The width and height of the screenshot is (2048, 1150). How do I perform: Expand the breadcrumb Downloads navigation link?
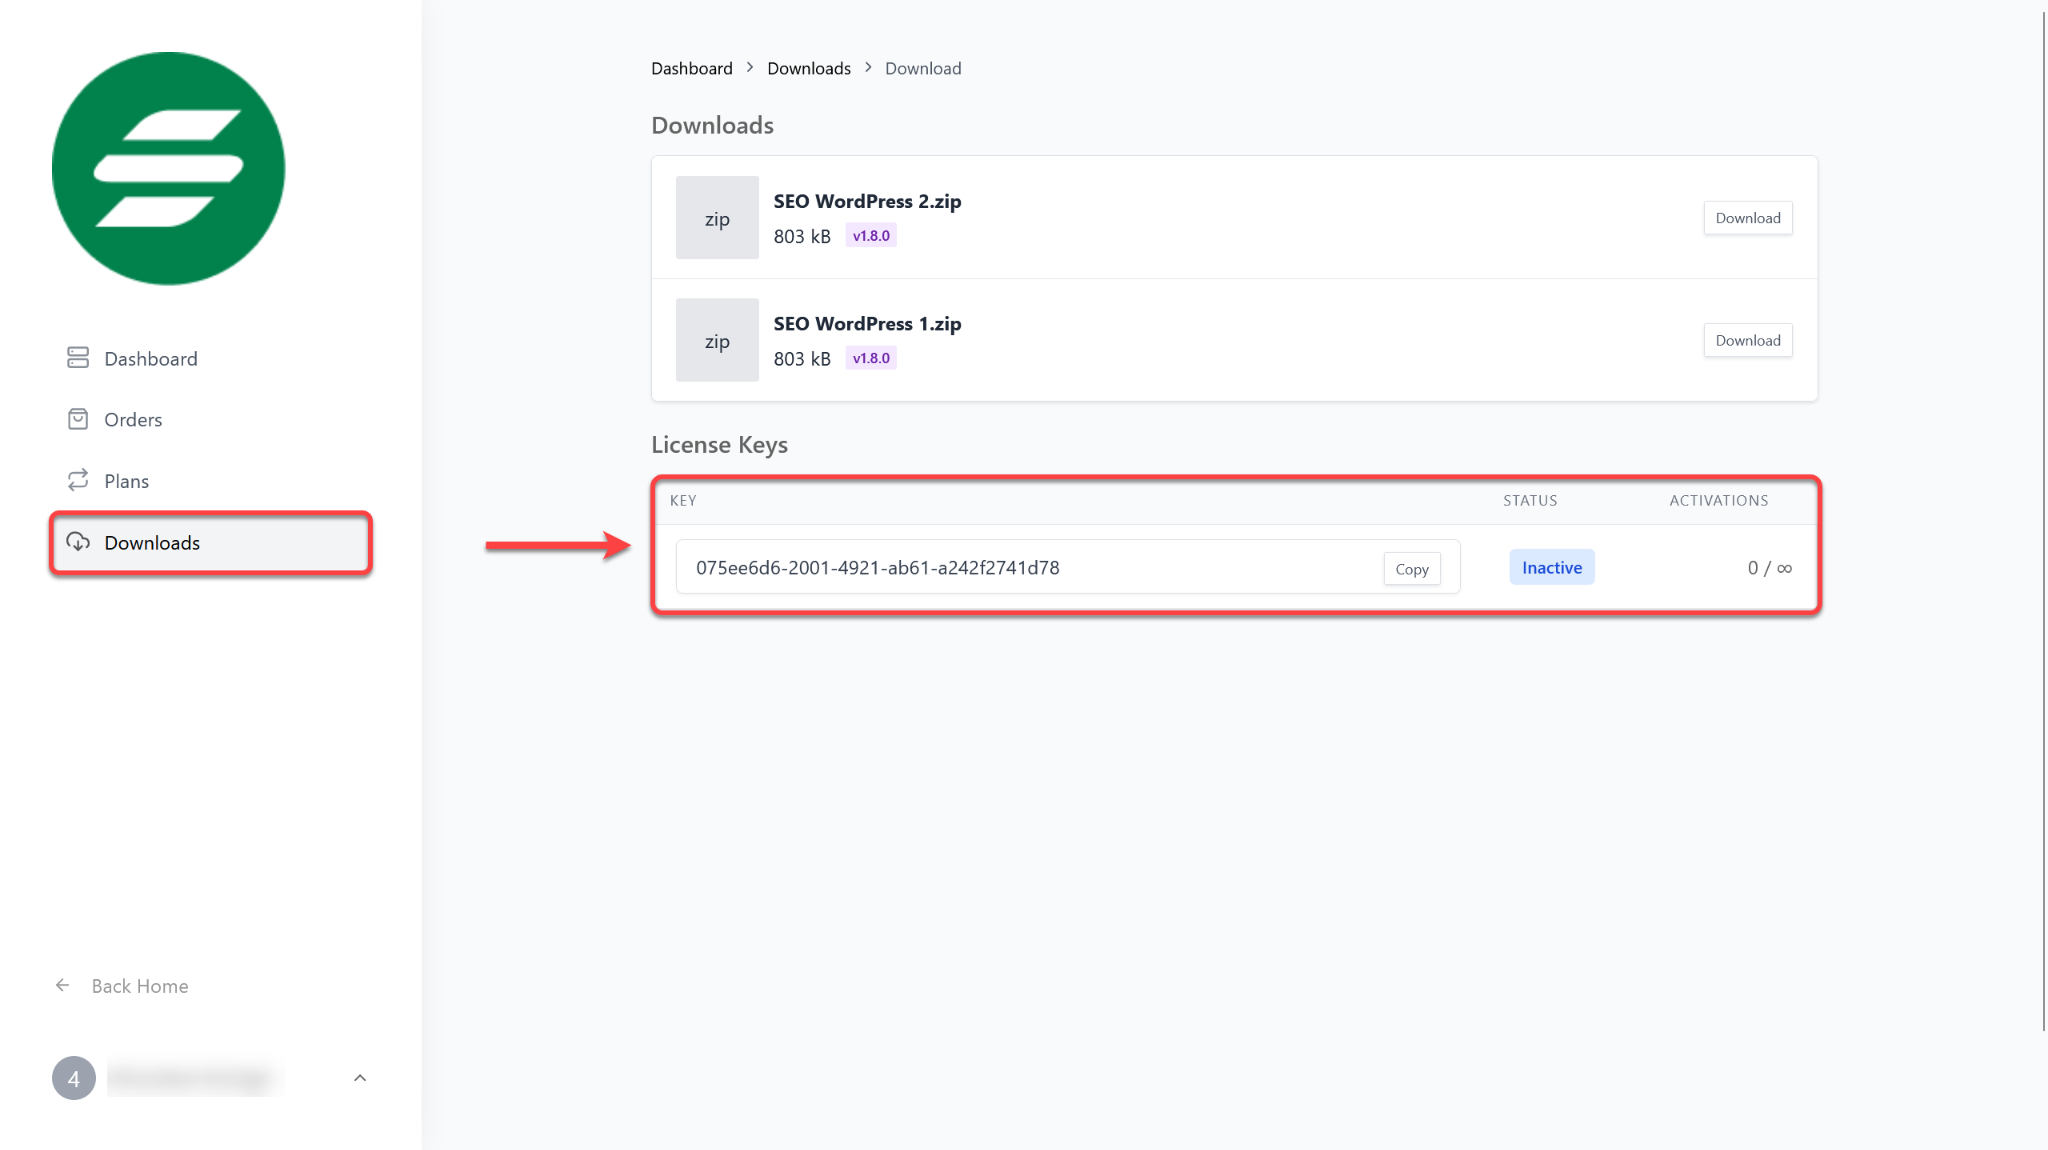(809, 67)
